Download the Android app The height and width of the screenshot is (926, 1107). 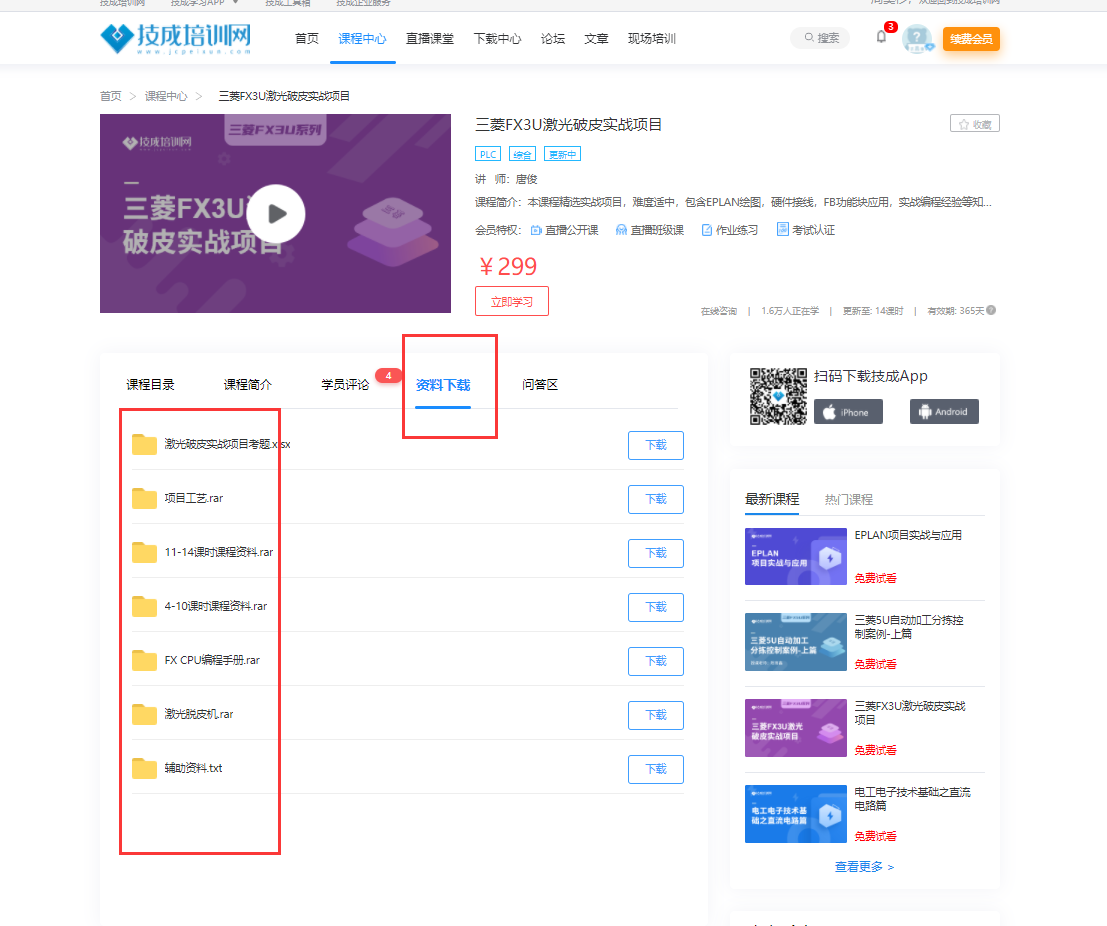pos(944,411)
